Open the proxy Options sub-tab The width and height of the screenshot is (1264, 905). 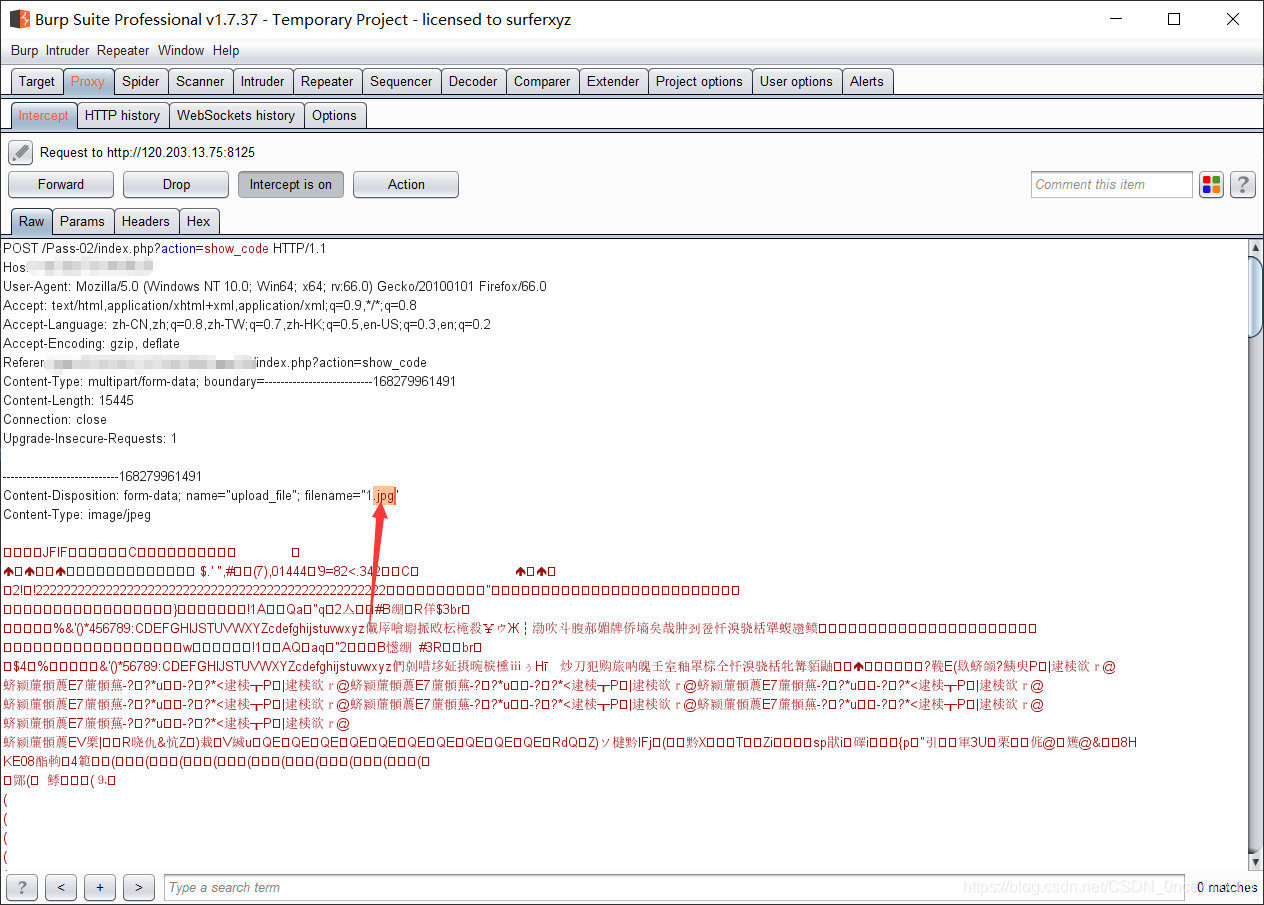click(334, 115)
